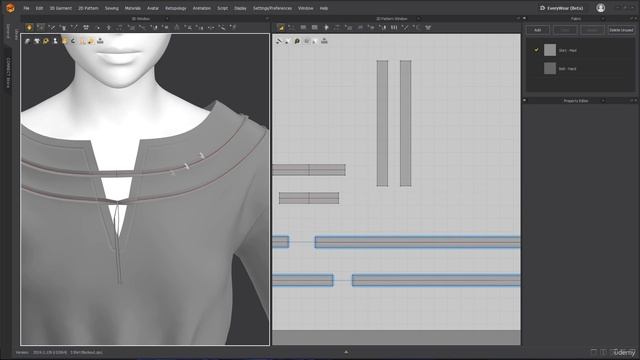The height and width of the screenshot is (360, 640).
Task: Open the Property Editor title dropdown arrow
Action: 603,101
